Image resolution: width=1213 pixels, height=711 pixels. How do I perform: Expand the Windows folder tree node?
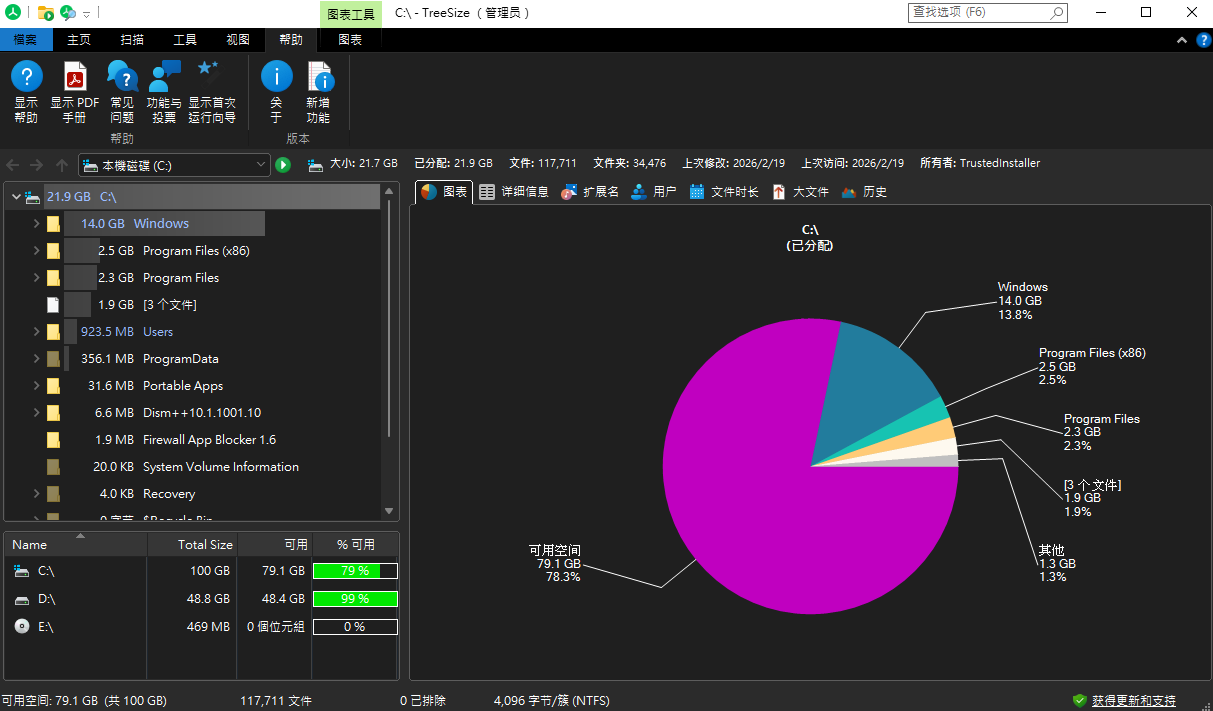(x=37, y=224)
